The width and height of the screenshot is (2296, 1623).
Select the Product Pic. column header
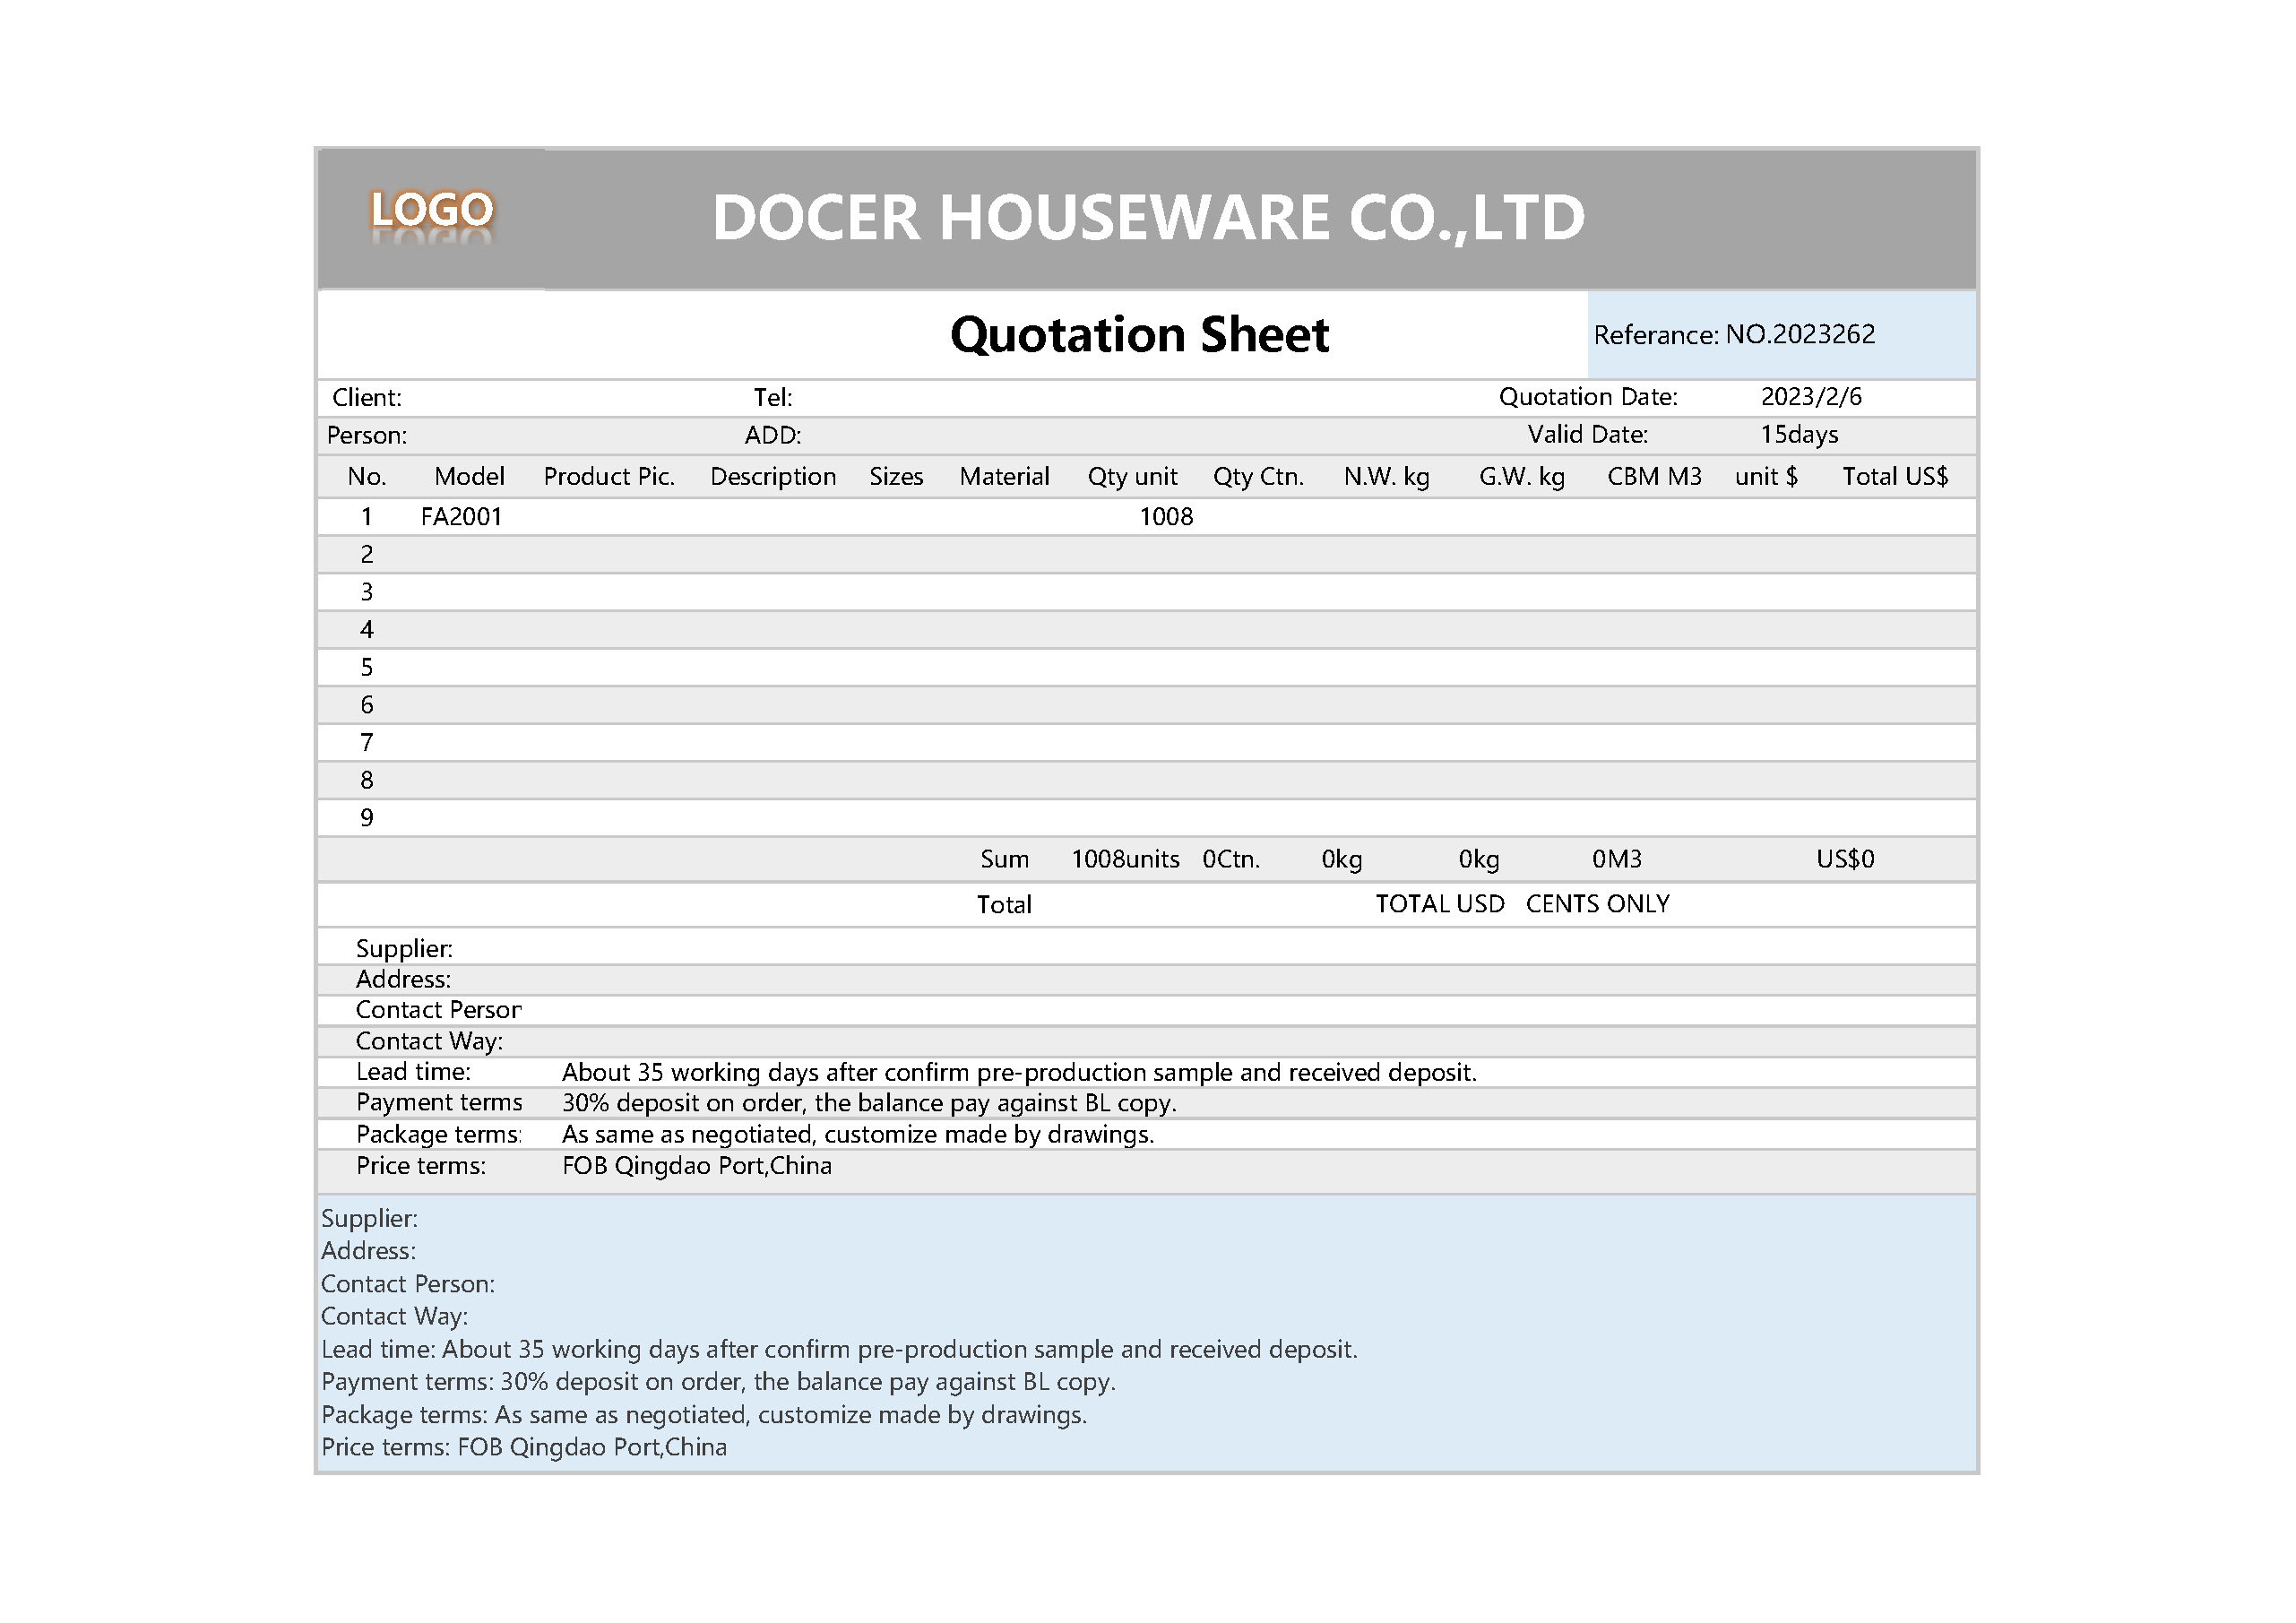pos(609,477)
